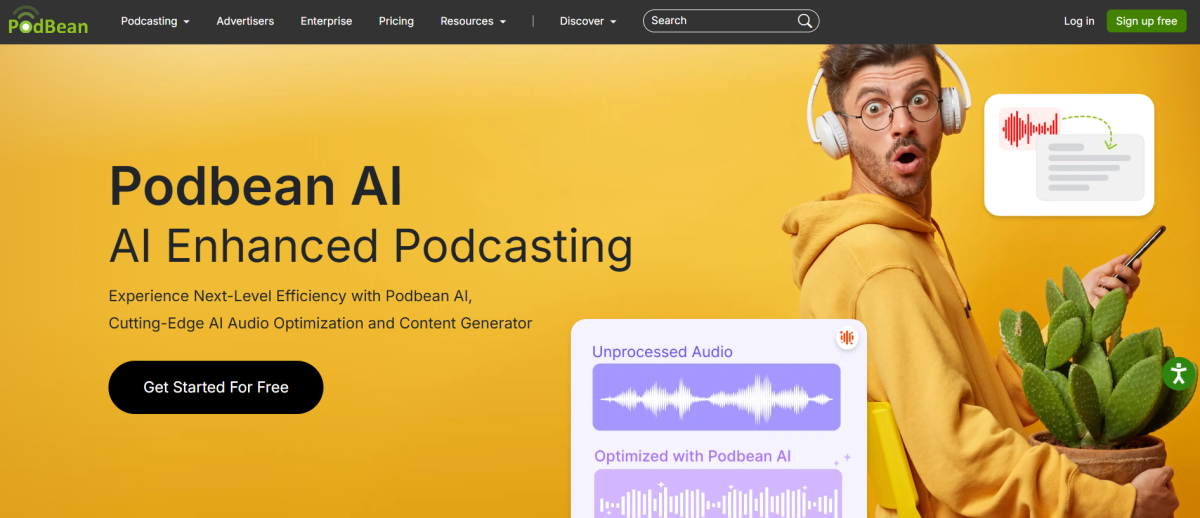Click the AI Enhanced Podcasting heading
This screenshot has height=518, width=1200.
tap(371, 246)
